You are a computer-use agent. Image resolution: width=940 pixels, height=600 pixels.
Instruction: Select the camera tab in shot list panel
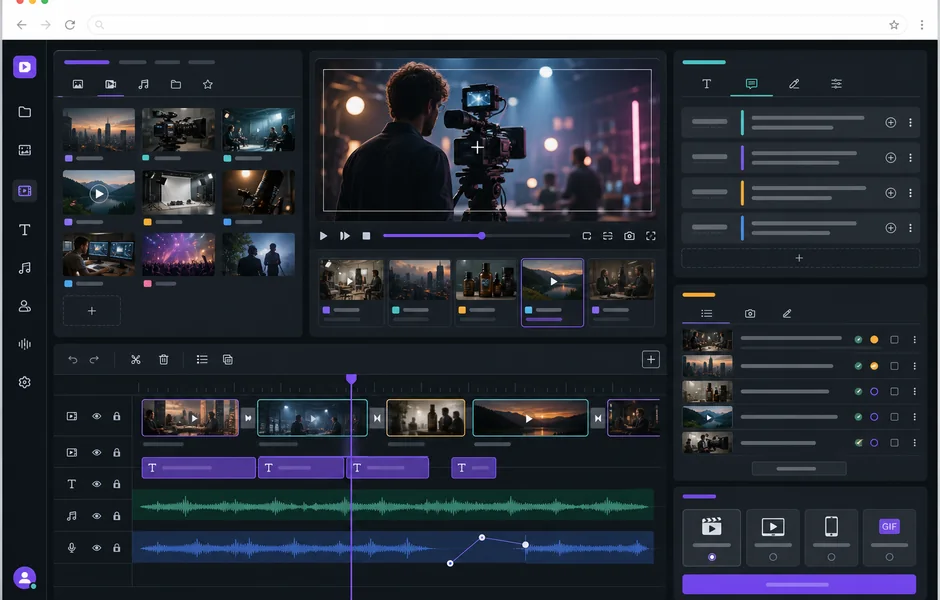coord(750,313)
